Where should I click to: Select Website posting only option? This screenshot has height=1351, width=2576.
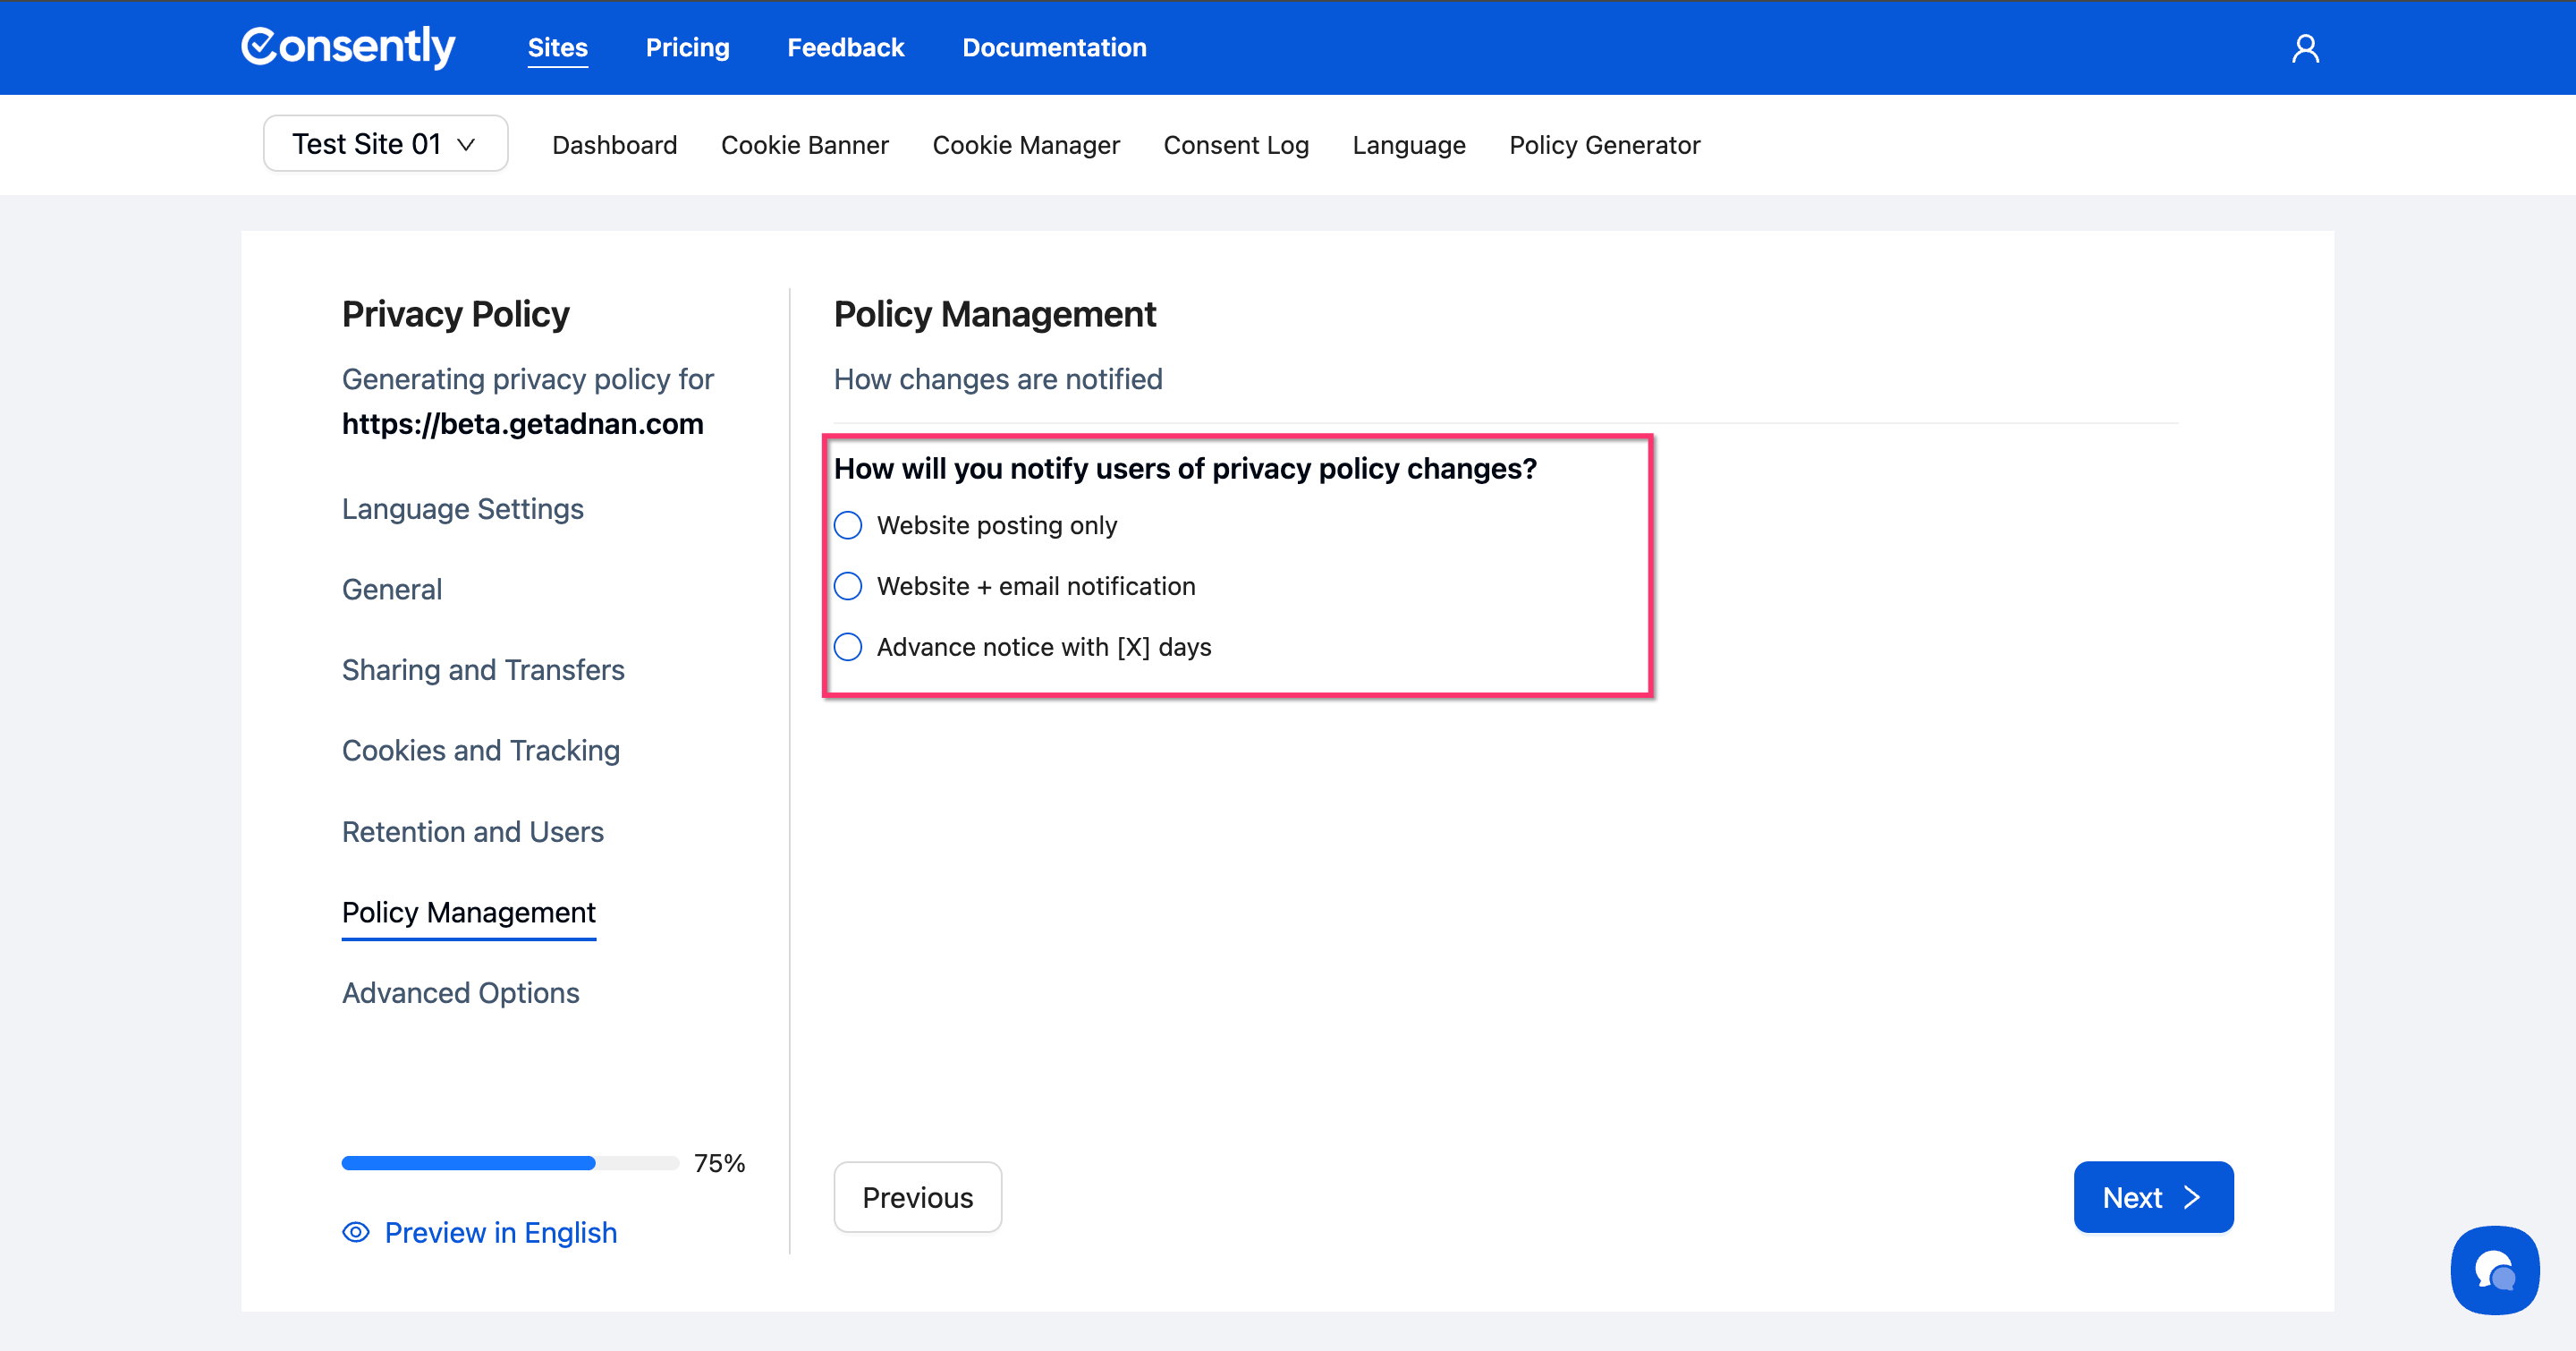[848, 525]
